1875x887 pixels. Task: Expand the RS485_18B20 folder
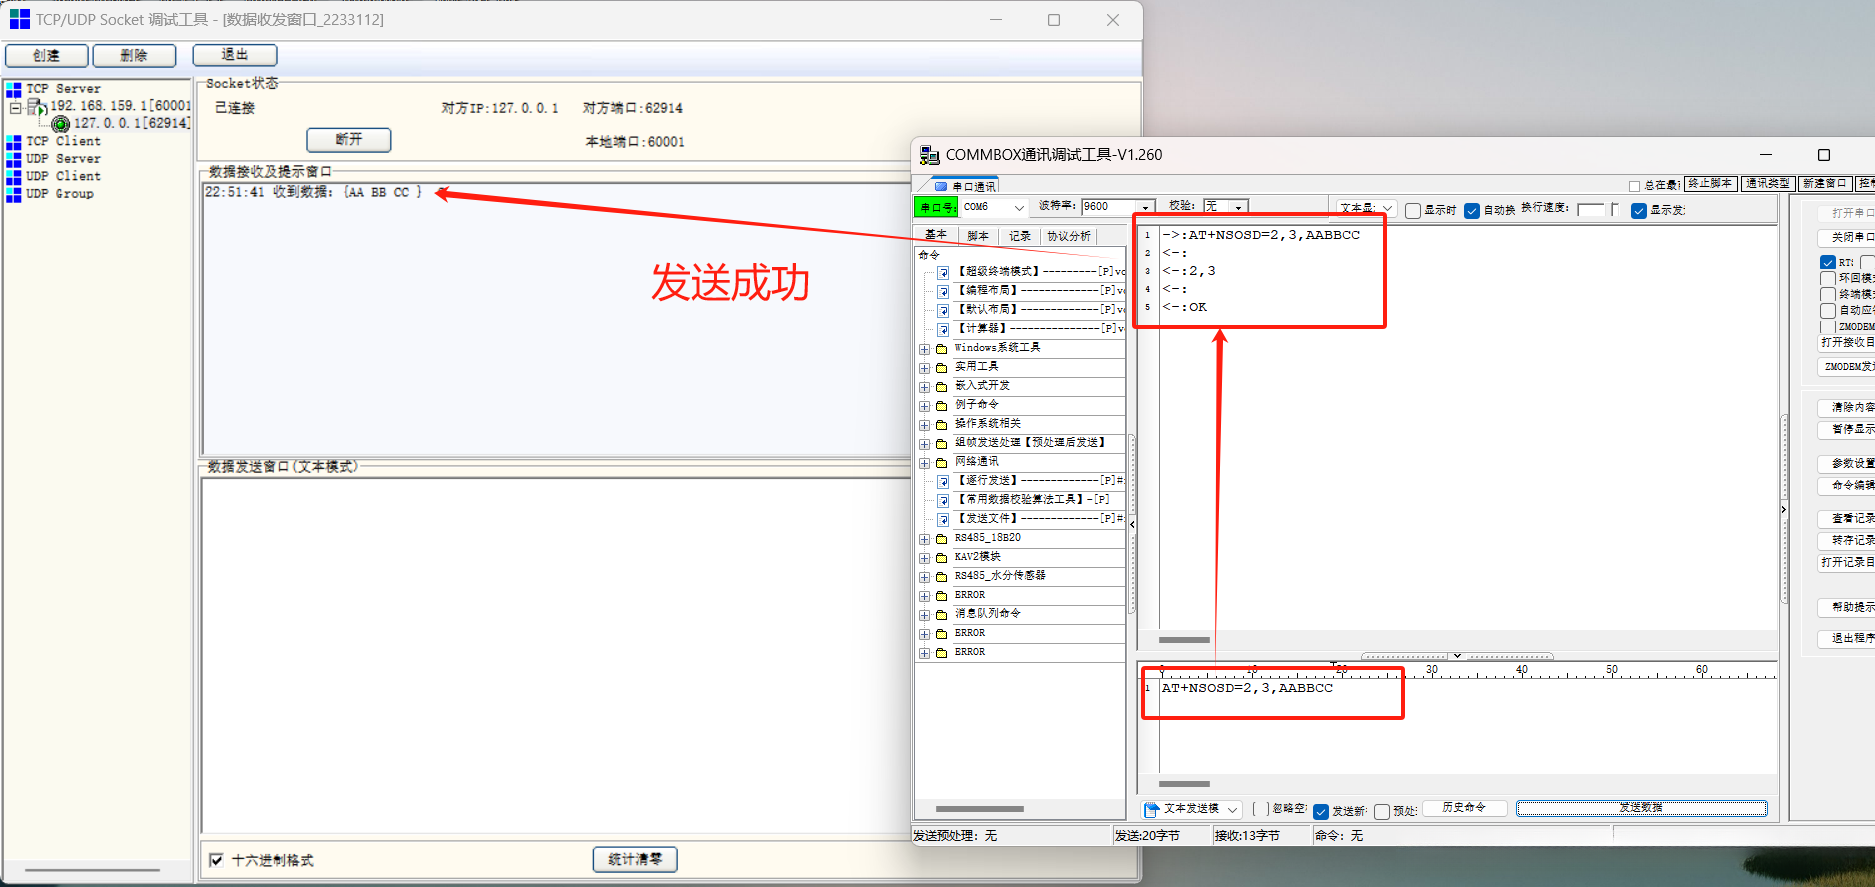pyautogui.click(x=925, y=539)
